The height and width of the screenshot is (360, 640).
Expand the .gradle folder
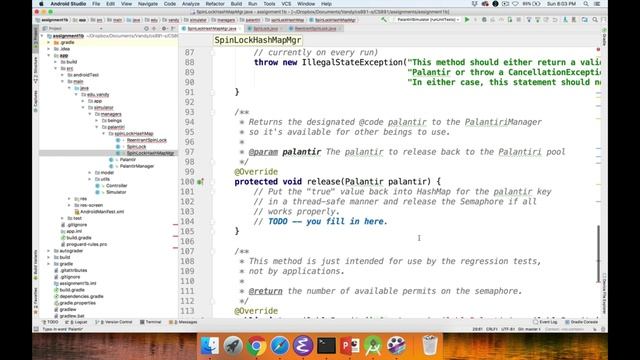coord(49,42)
